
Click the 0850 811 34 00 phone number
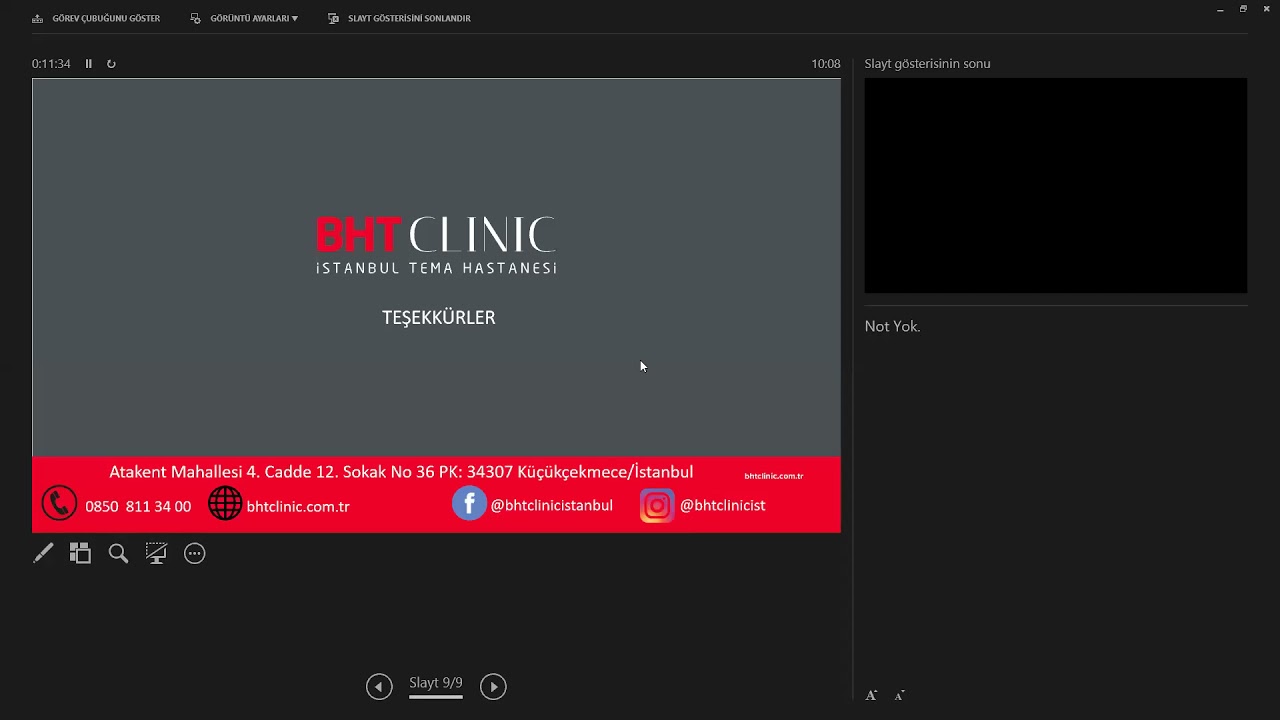[x=138, y=507]
